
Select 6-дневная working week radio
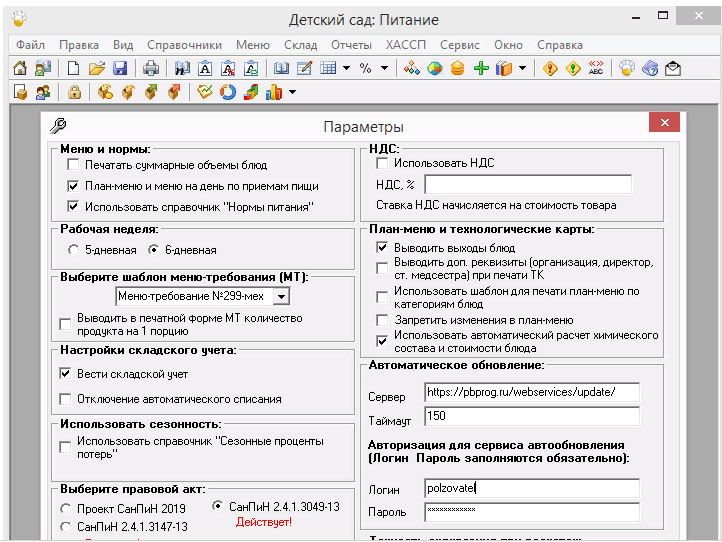click(x=153, y=250)
